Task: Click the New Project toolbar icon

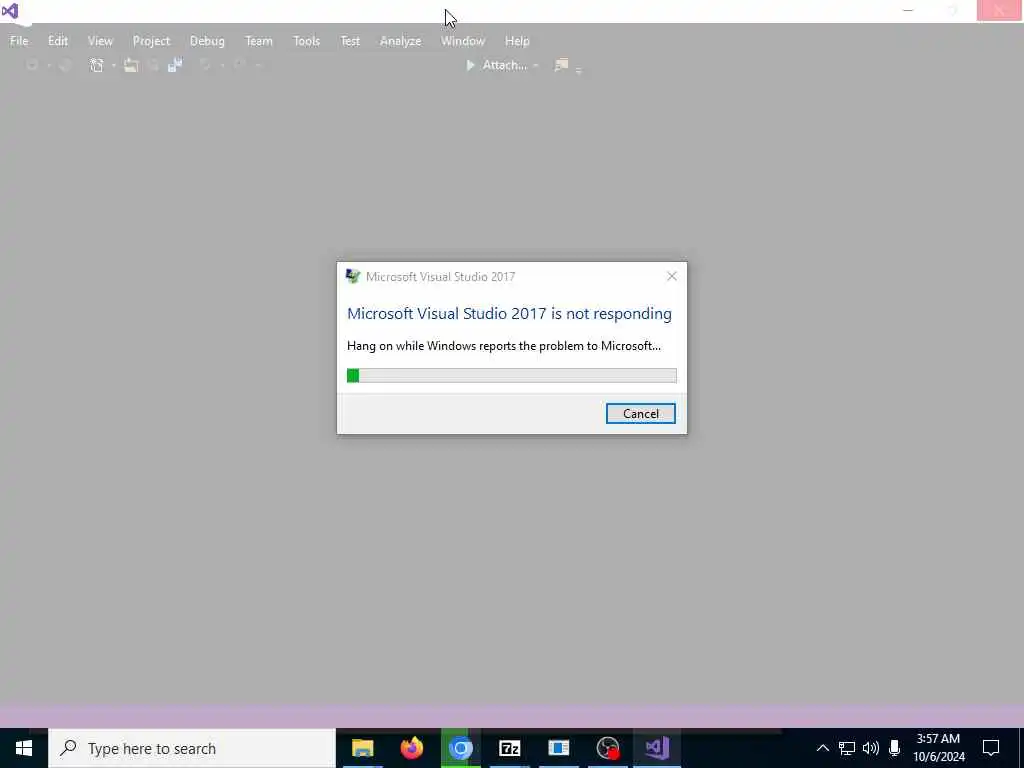Action: click(x=97, y=65)
